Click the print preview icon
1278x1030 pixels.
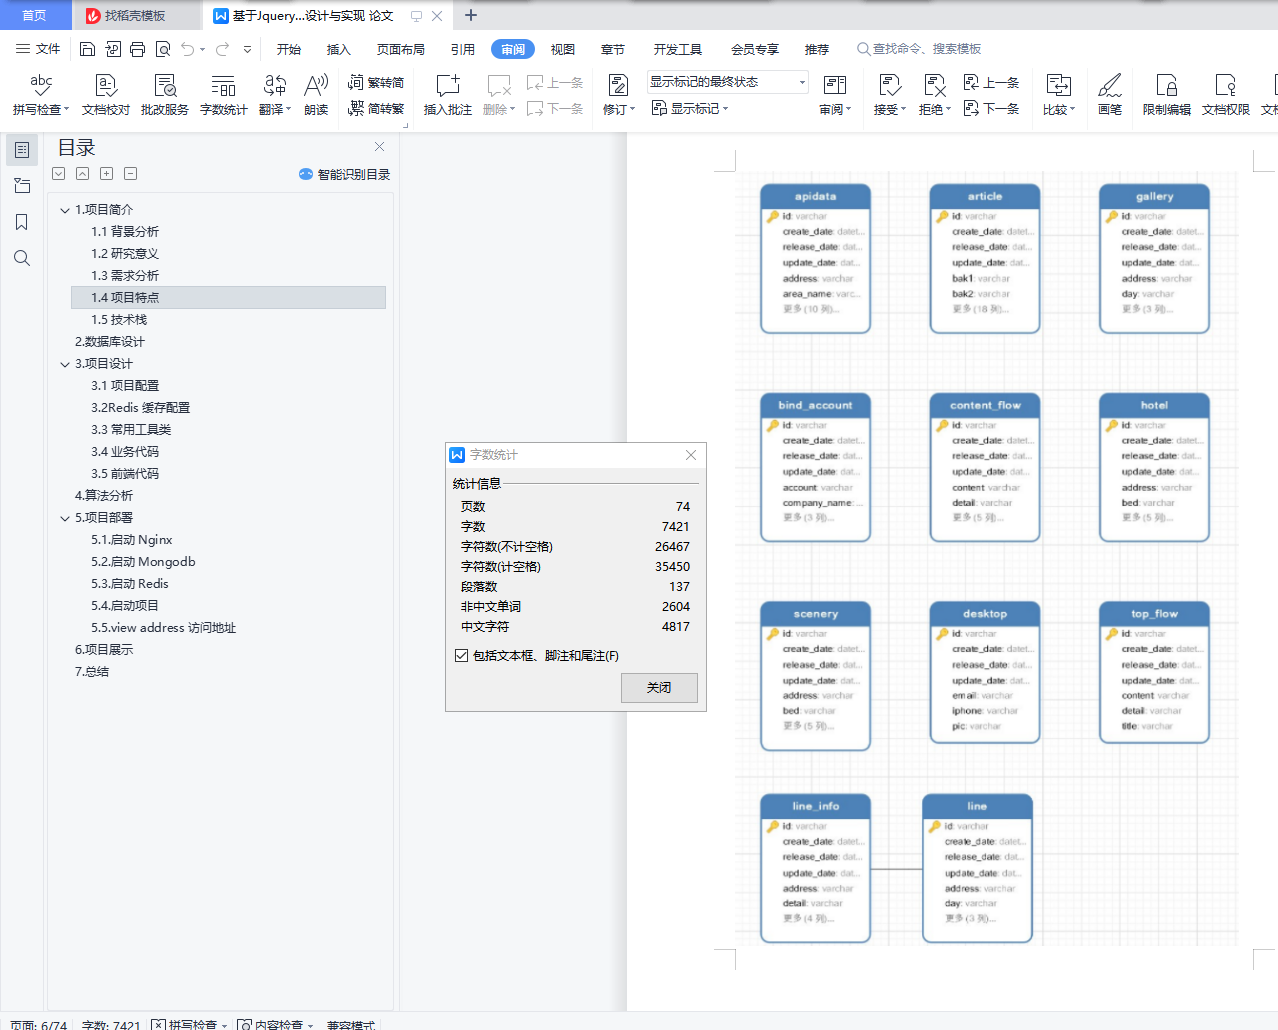pyautogui.click(x=162, y=49)
